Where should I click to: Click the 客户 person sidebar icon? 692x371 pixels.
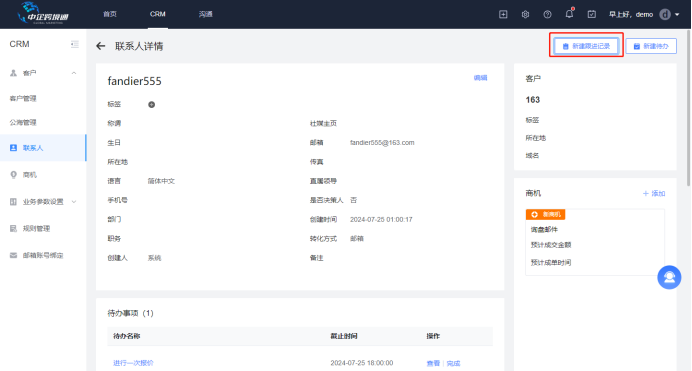click(x=13, y=73)
